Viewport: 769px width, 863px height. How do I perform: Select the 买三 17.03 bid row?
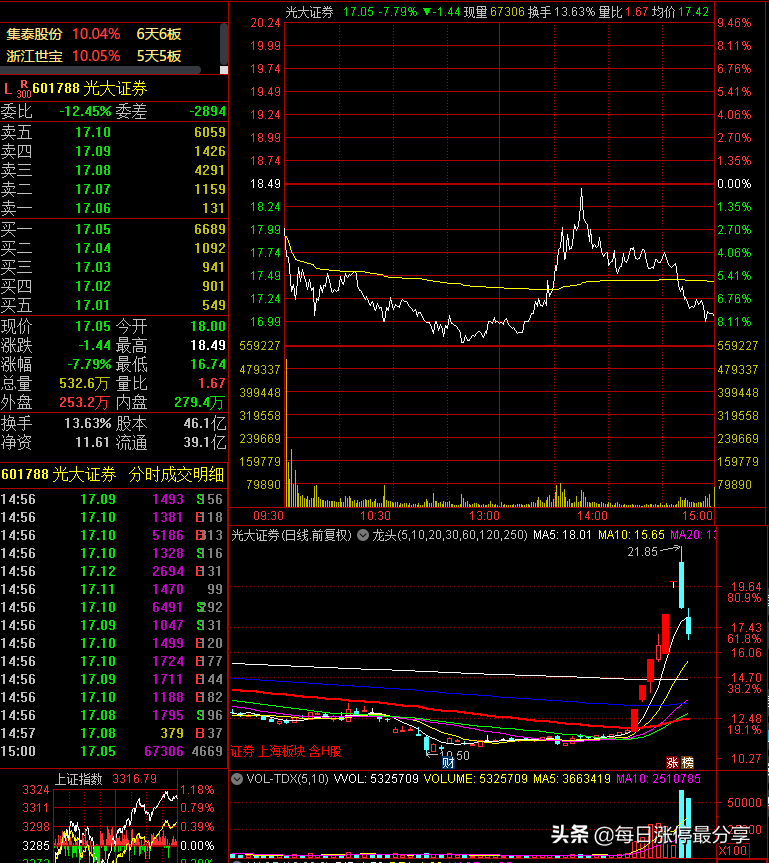point(113,267)
